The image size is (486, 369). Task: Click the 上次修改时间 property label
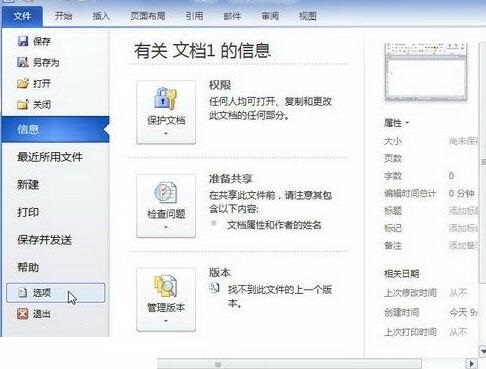point(410,293)
